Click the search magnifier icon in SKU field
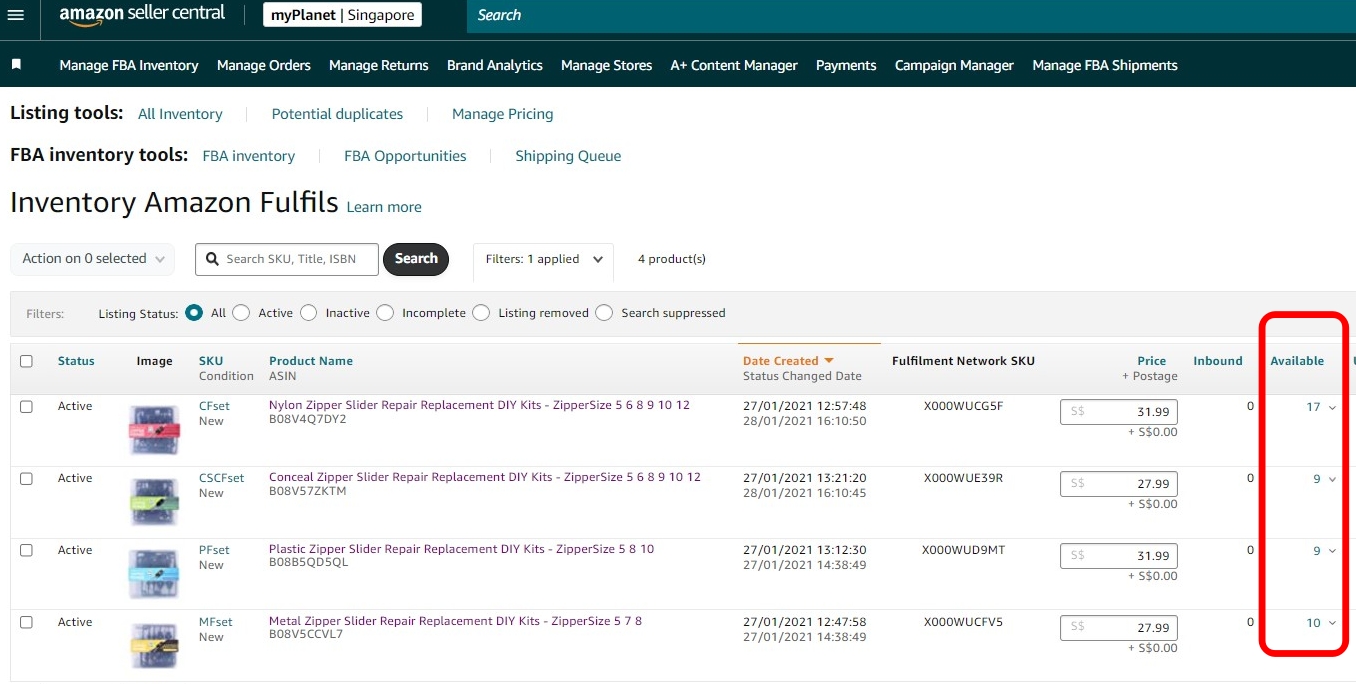Screen dimensions: 1356x684 pyautogui.click(x=212, y=259)
